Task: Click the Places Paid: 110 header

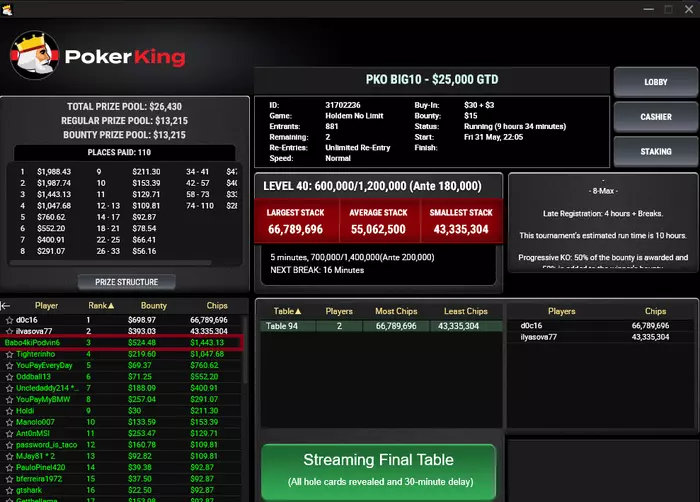Action: pos(119,152)
